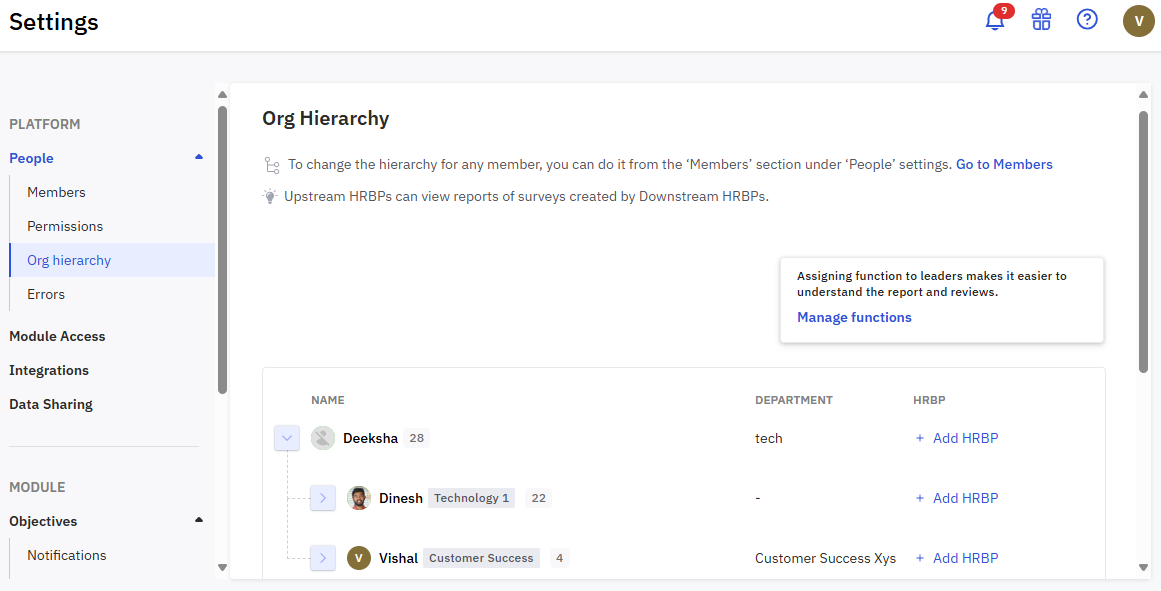Open the notifications bell icon

(995, 20)
